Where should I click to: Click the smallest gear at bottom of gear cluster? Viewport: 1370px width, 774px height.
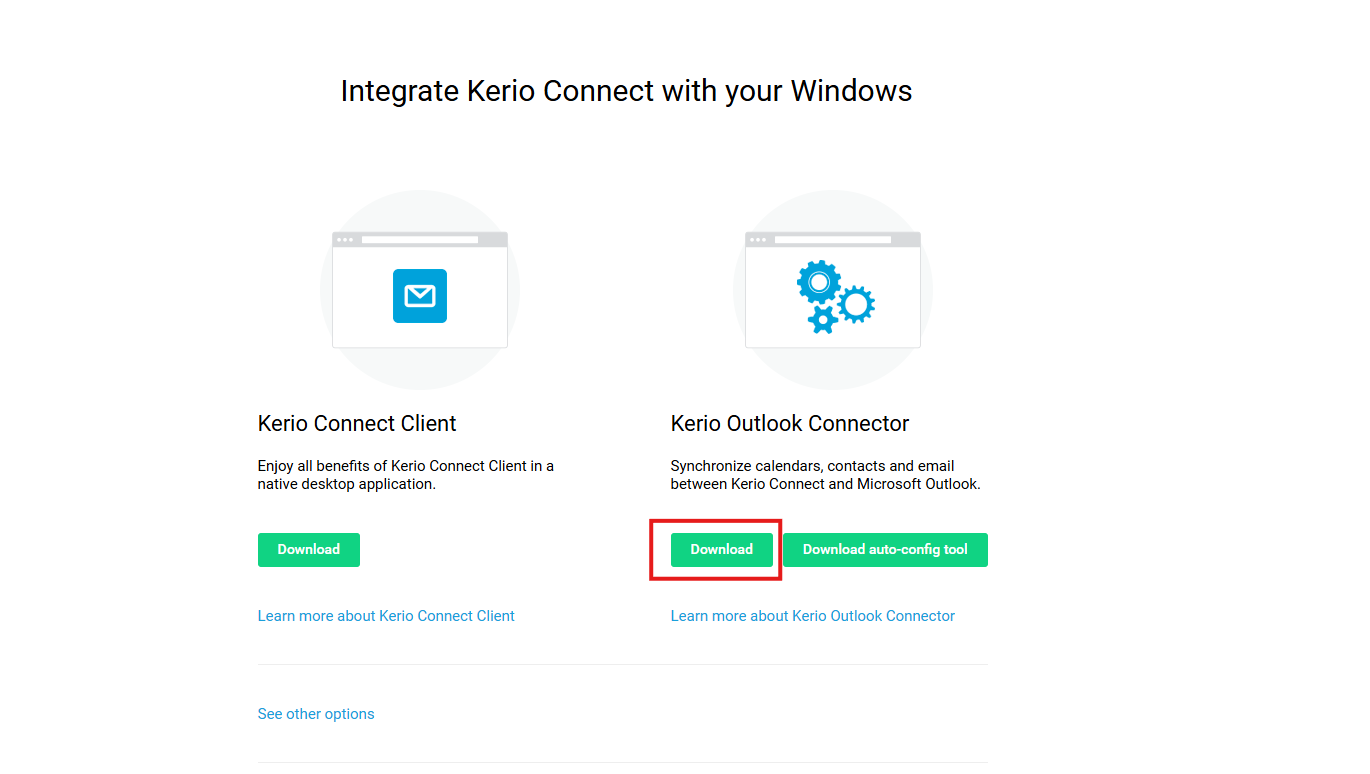(822, 320)
